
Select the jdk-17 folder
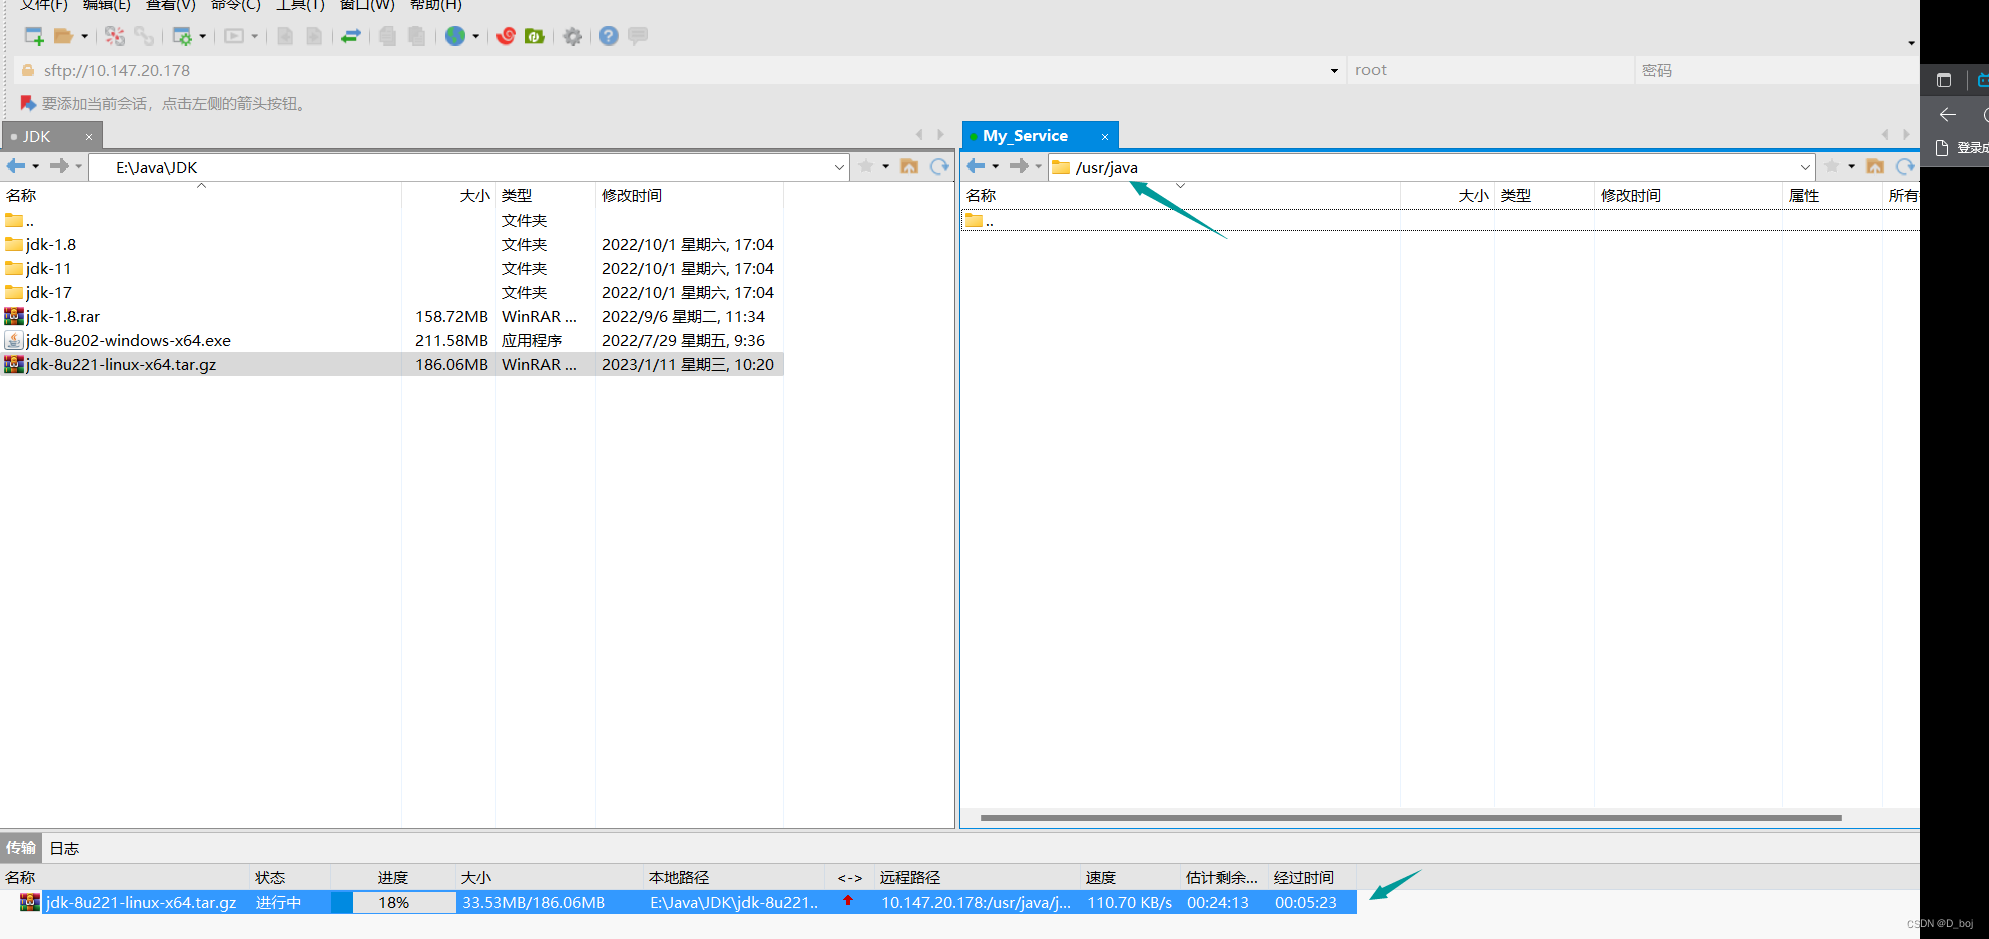point(48,292)
